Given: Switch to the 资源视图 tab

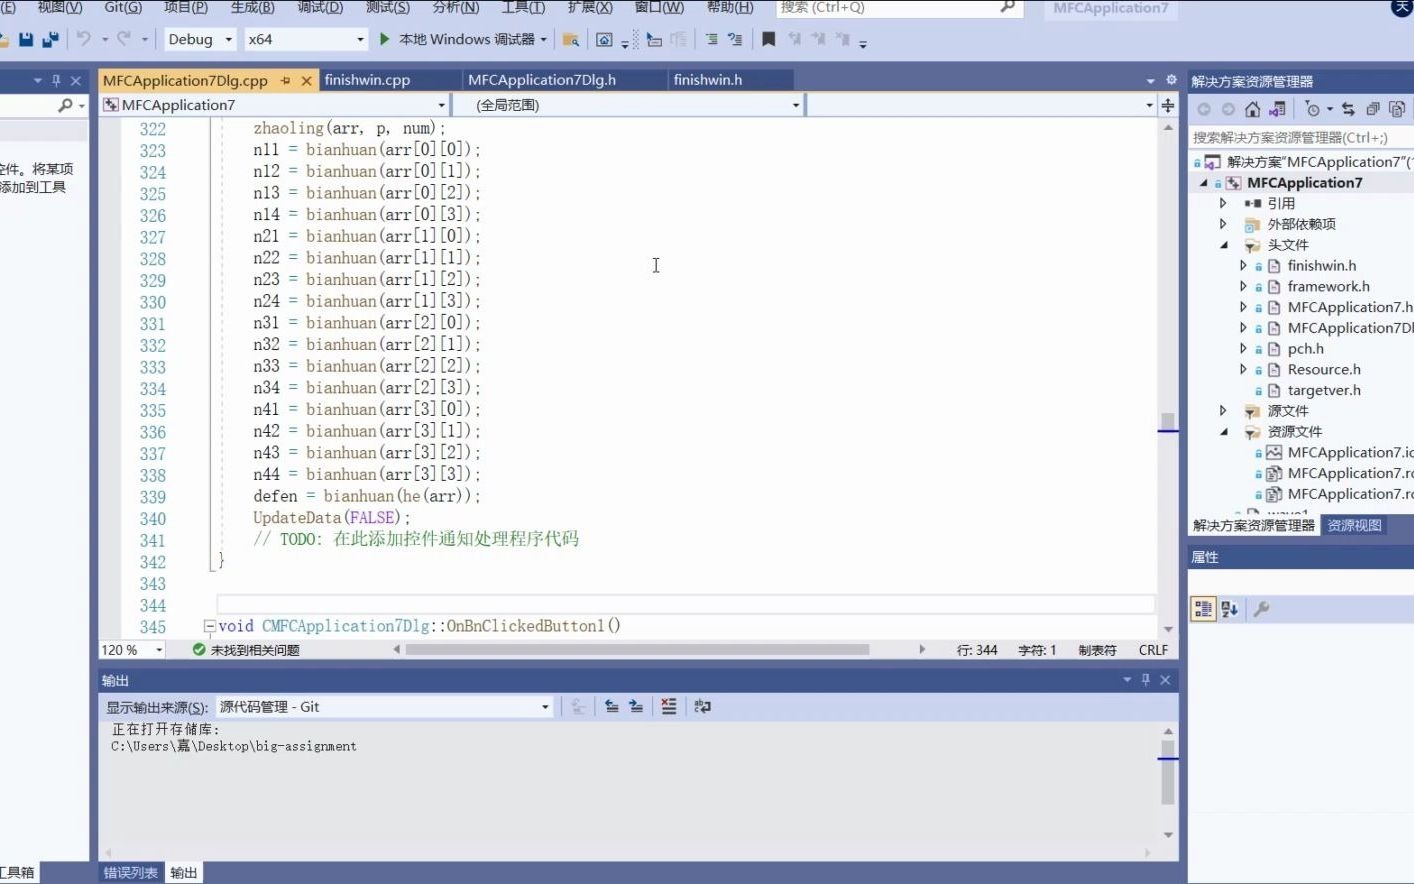Looking at the screenshot, I should tap(1354, 525).
